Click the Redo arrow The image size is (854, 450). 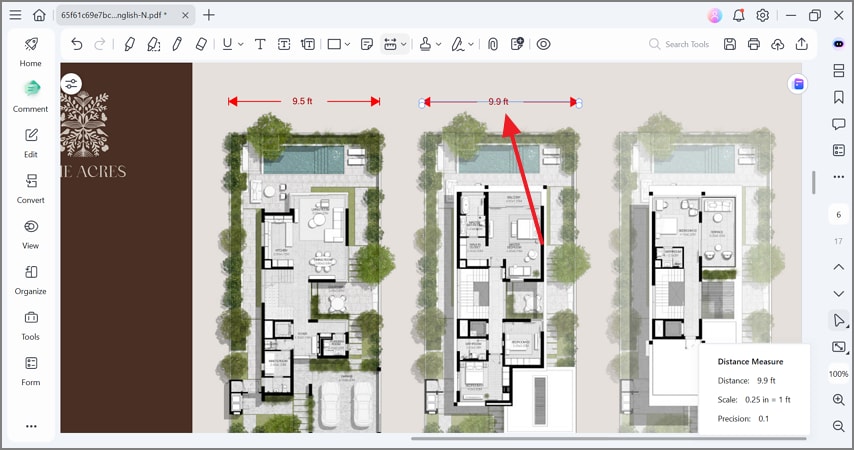[x=100, y=44]
